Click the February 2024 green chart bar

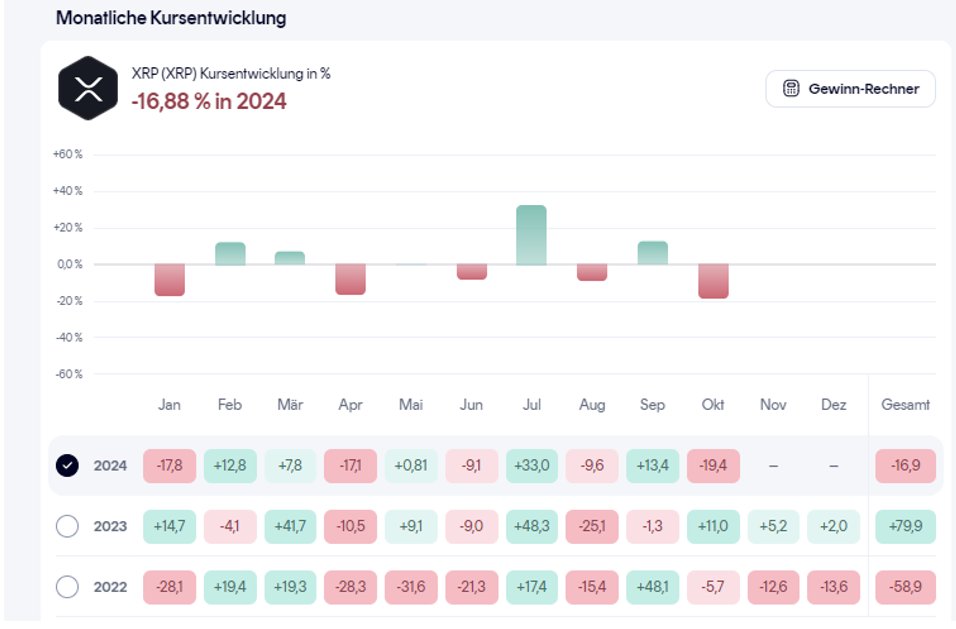click(x=230, y=254)
